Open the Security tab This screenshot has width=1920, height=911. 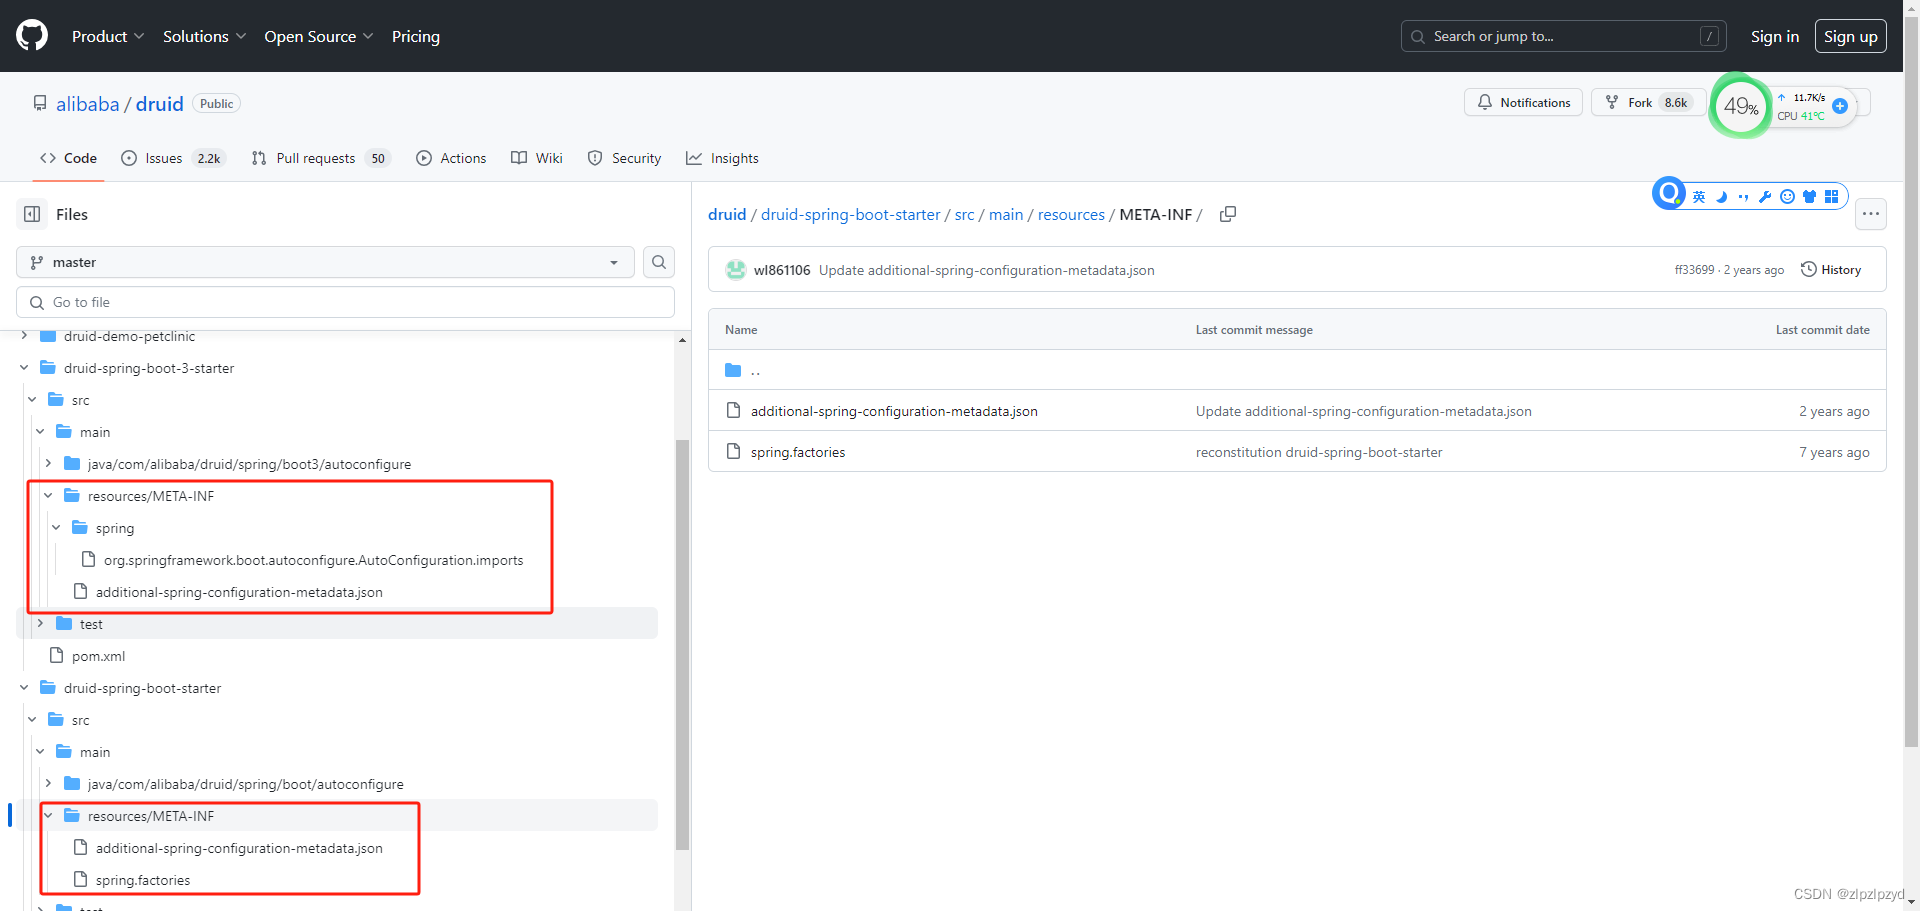(x=625, y=158)
